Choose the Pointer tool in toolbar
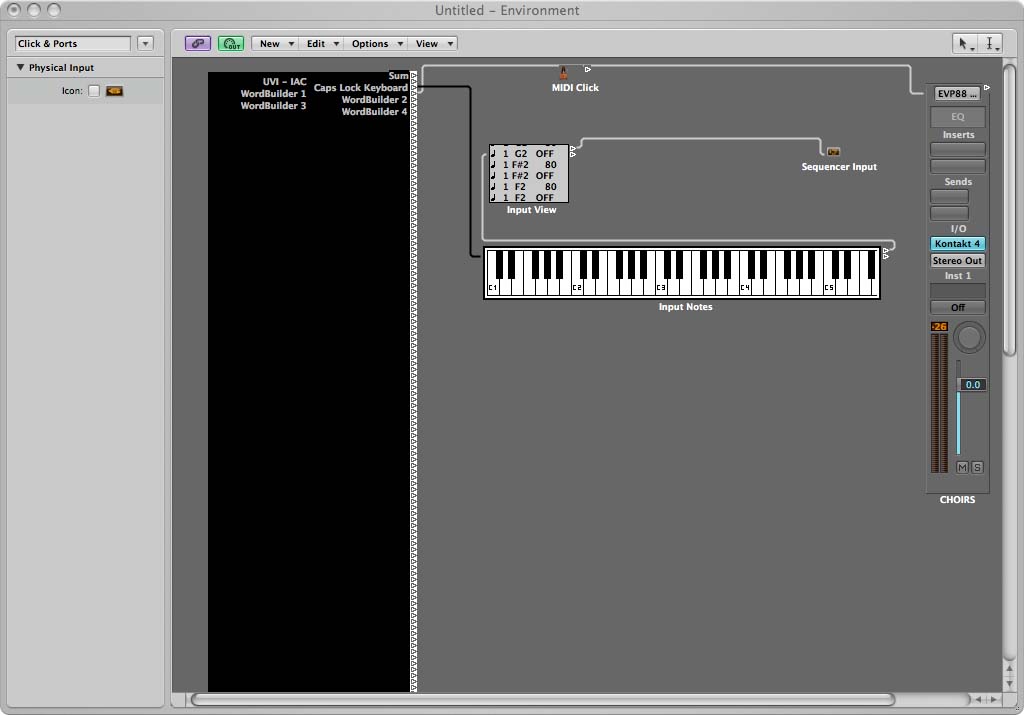The image size is (1024, 715). point(964,44)
